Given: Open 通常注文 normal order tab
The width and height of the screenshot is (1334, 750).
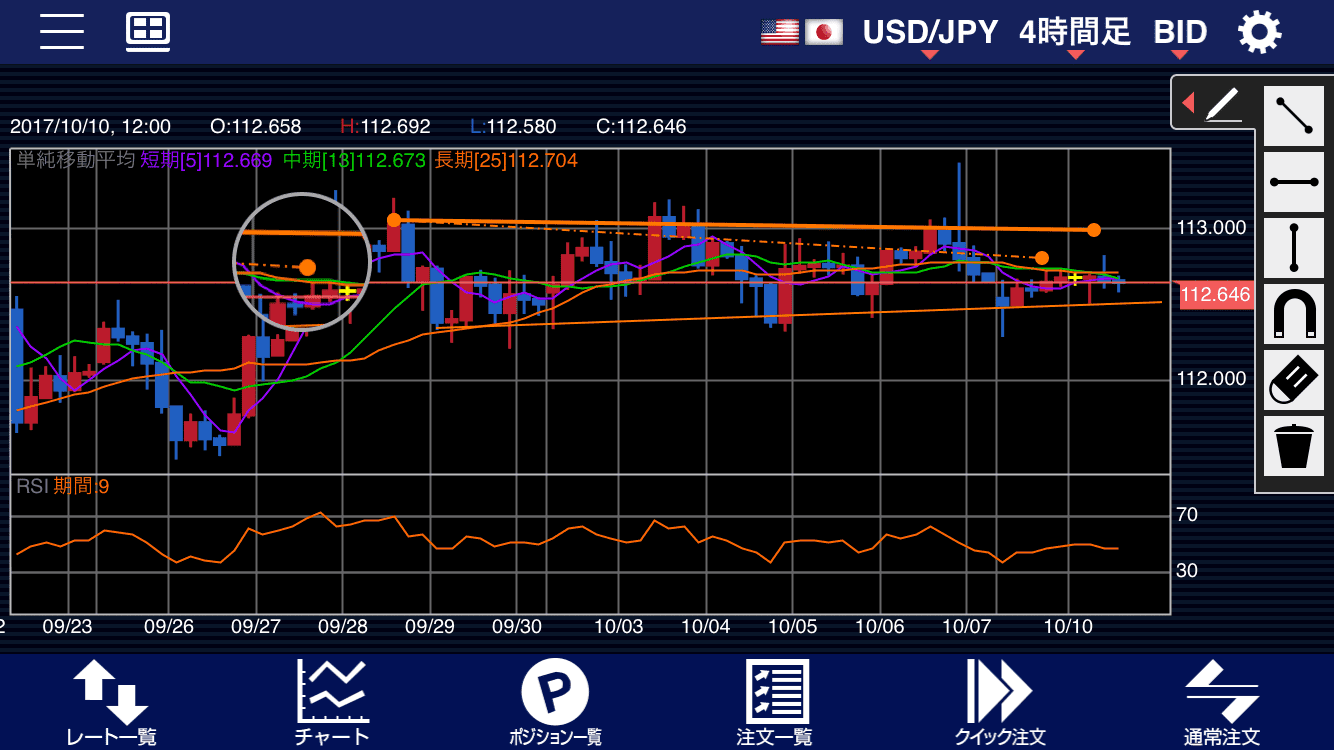Looking at the screenshot, I should 1222,702.
